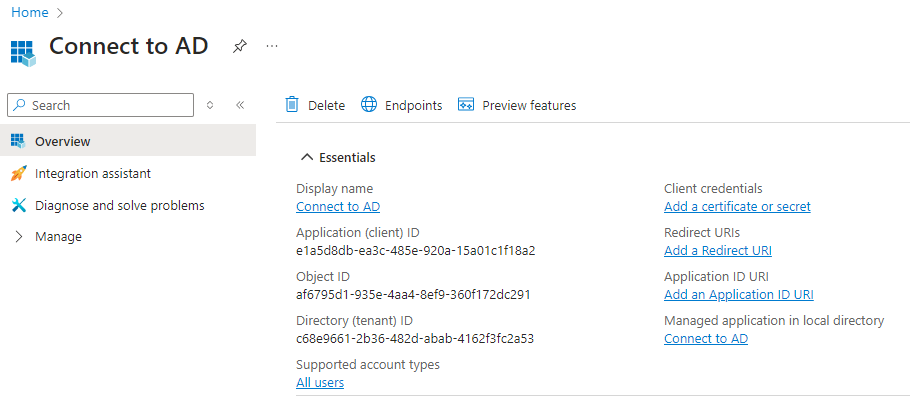910x409 pixels.
Task: Click the Delete trash can icon
Action: (292, 104)
